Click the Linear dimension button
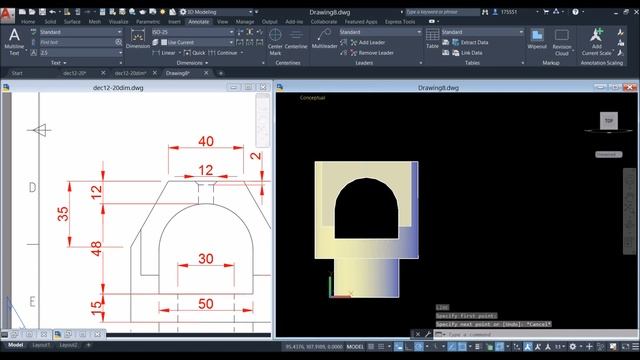This screenshot has height=360, width=640. (164, 53)
